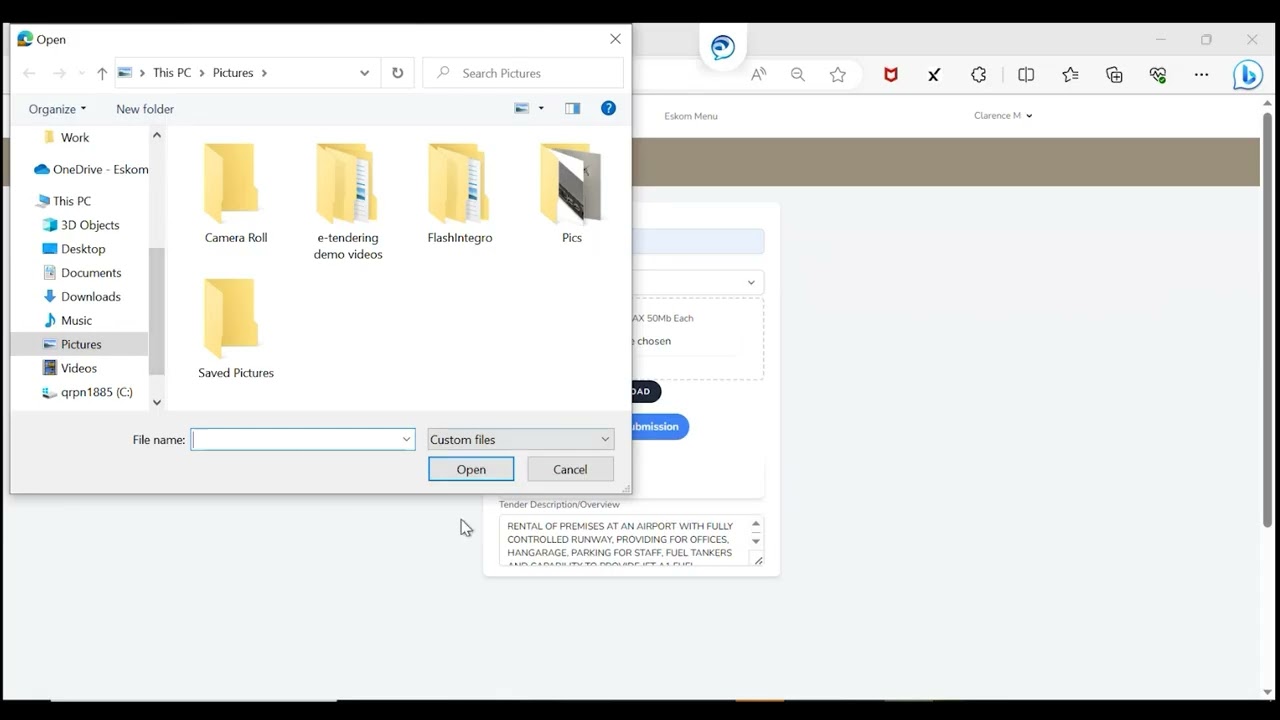Open browser Extensions puzzle icon

pyautogui.click(x=979, y=75)
